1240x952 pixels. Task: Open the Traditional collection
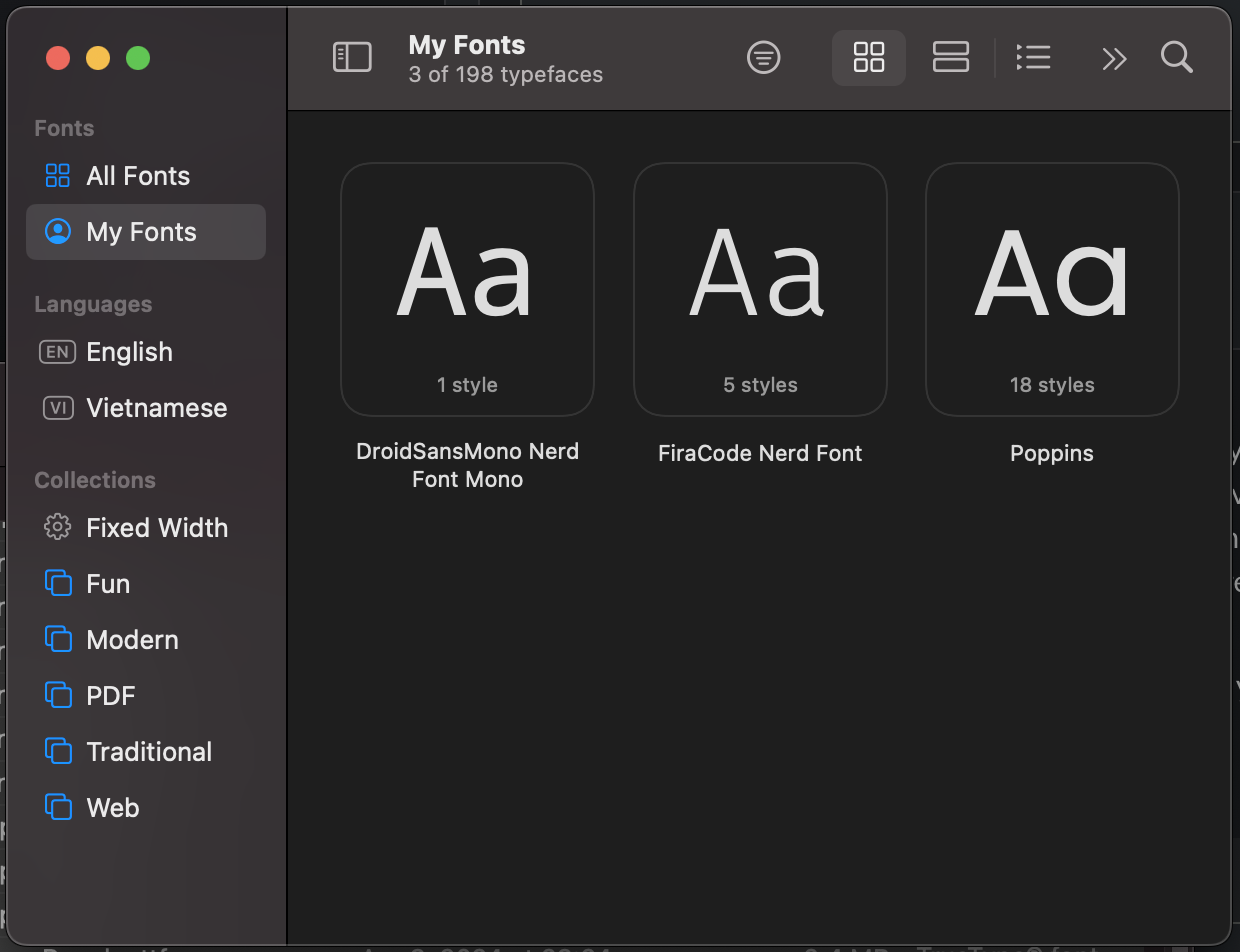point(146,752)
